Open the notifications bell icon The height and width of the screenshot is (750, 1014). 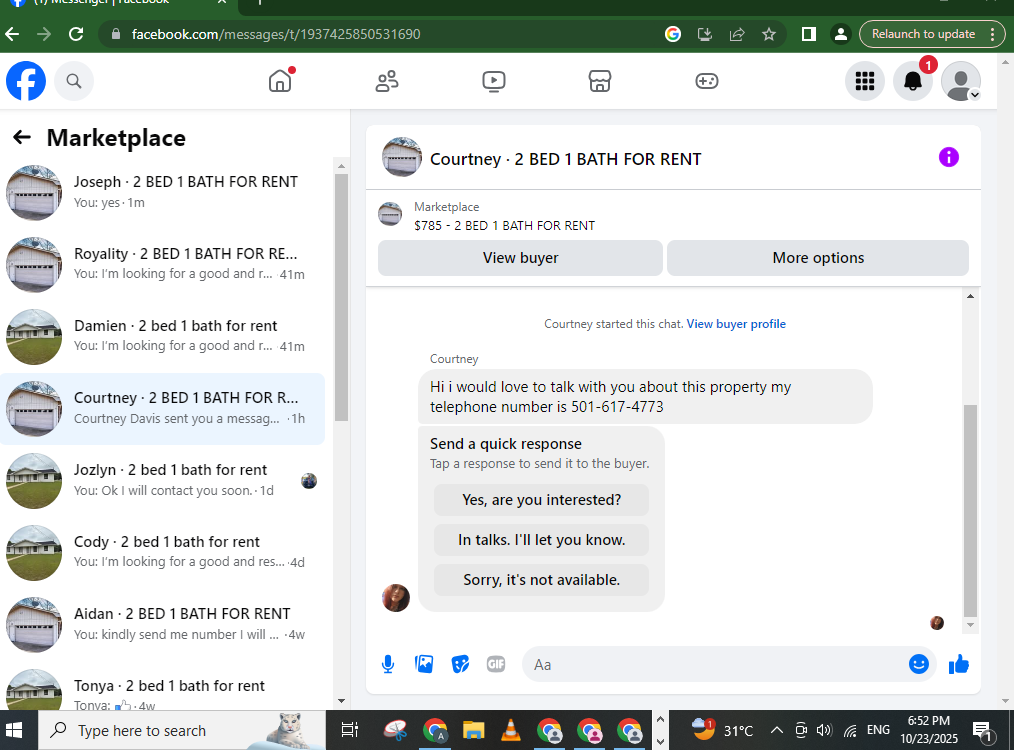[x=912, y=81]
